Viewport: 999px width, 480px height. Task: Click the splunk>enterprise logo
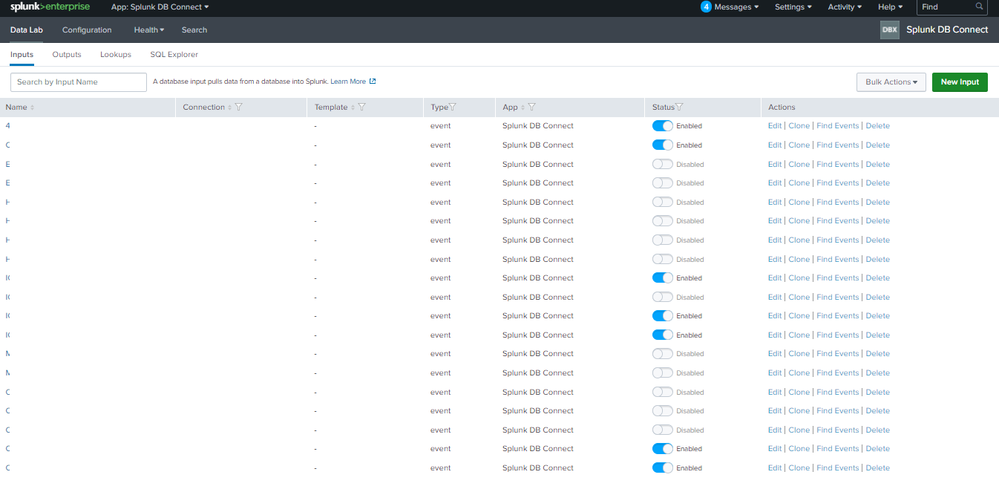tap(50, 7)
